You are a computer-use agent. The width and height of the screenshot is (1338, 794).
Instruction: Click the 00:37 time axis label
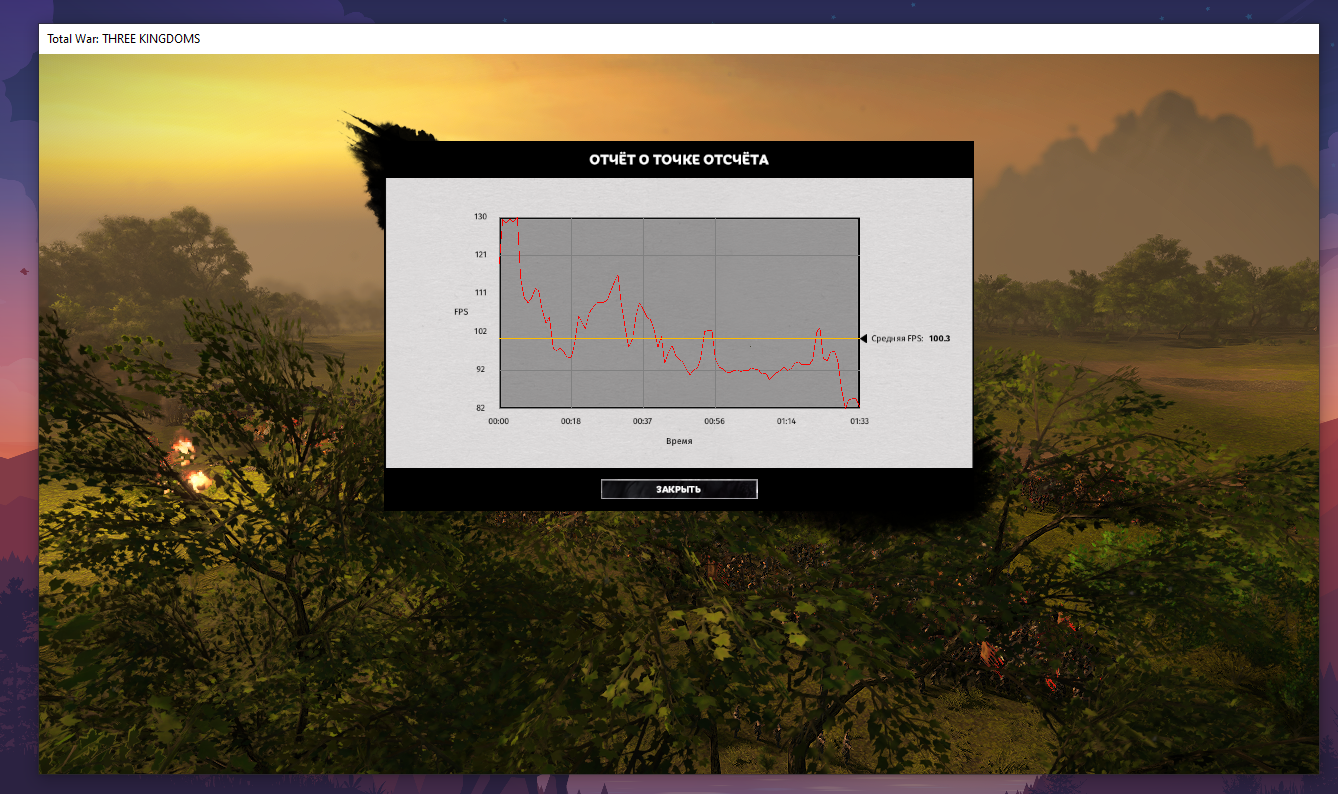[643, 422]
